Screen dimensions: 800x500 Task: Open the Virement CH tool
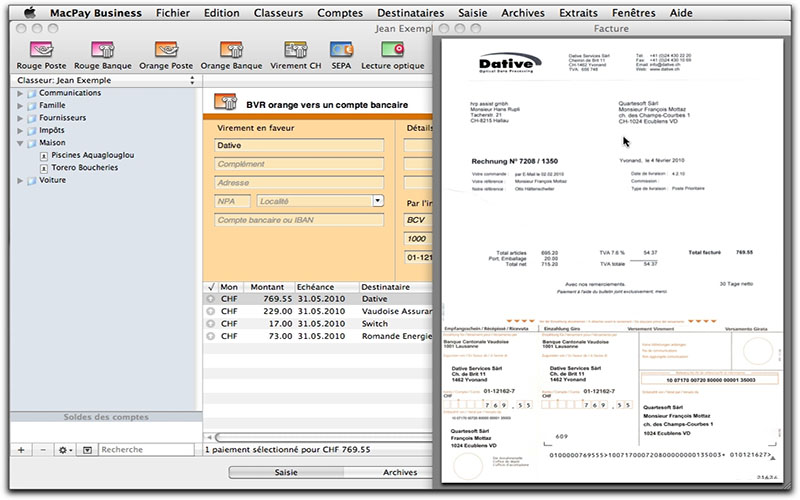296,50
